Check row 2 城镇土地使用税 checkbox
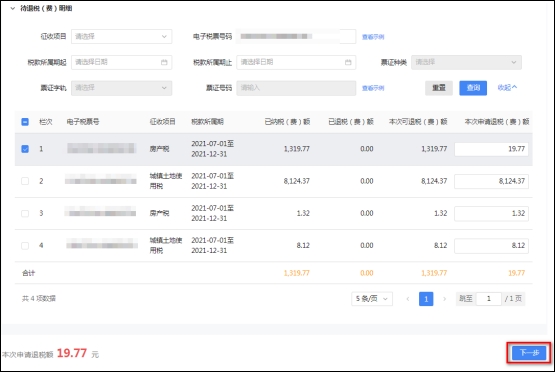The width and height of the screenshot is (555, 372). 25,181
